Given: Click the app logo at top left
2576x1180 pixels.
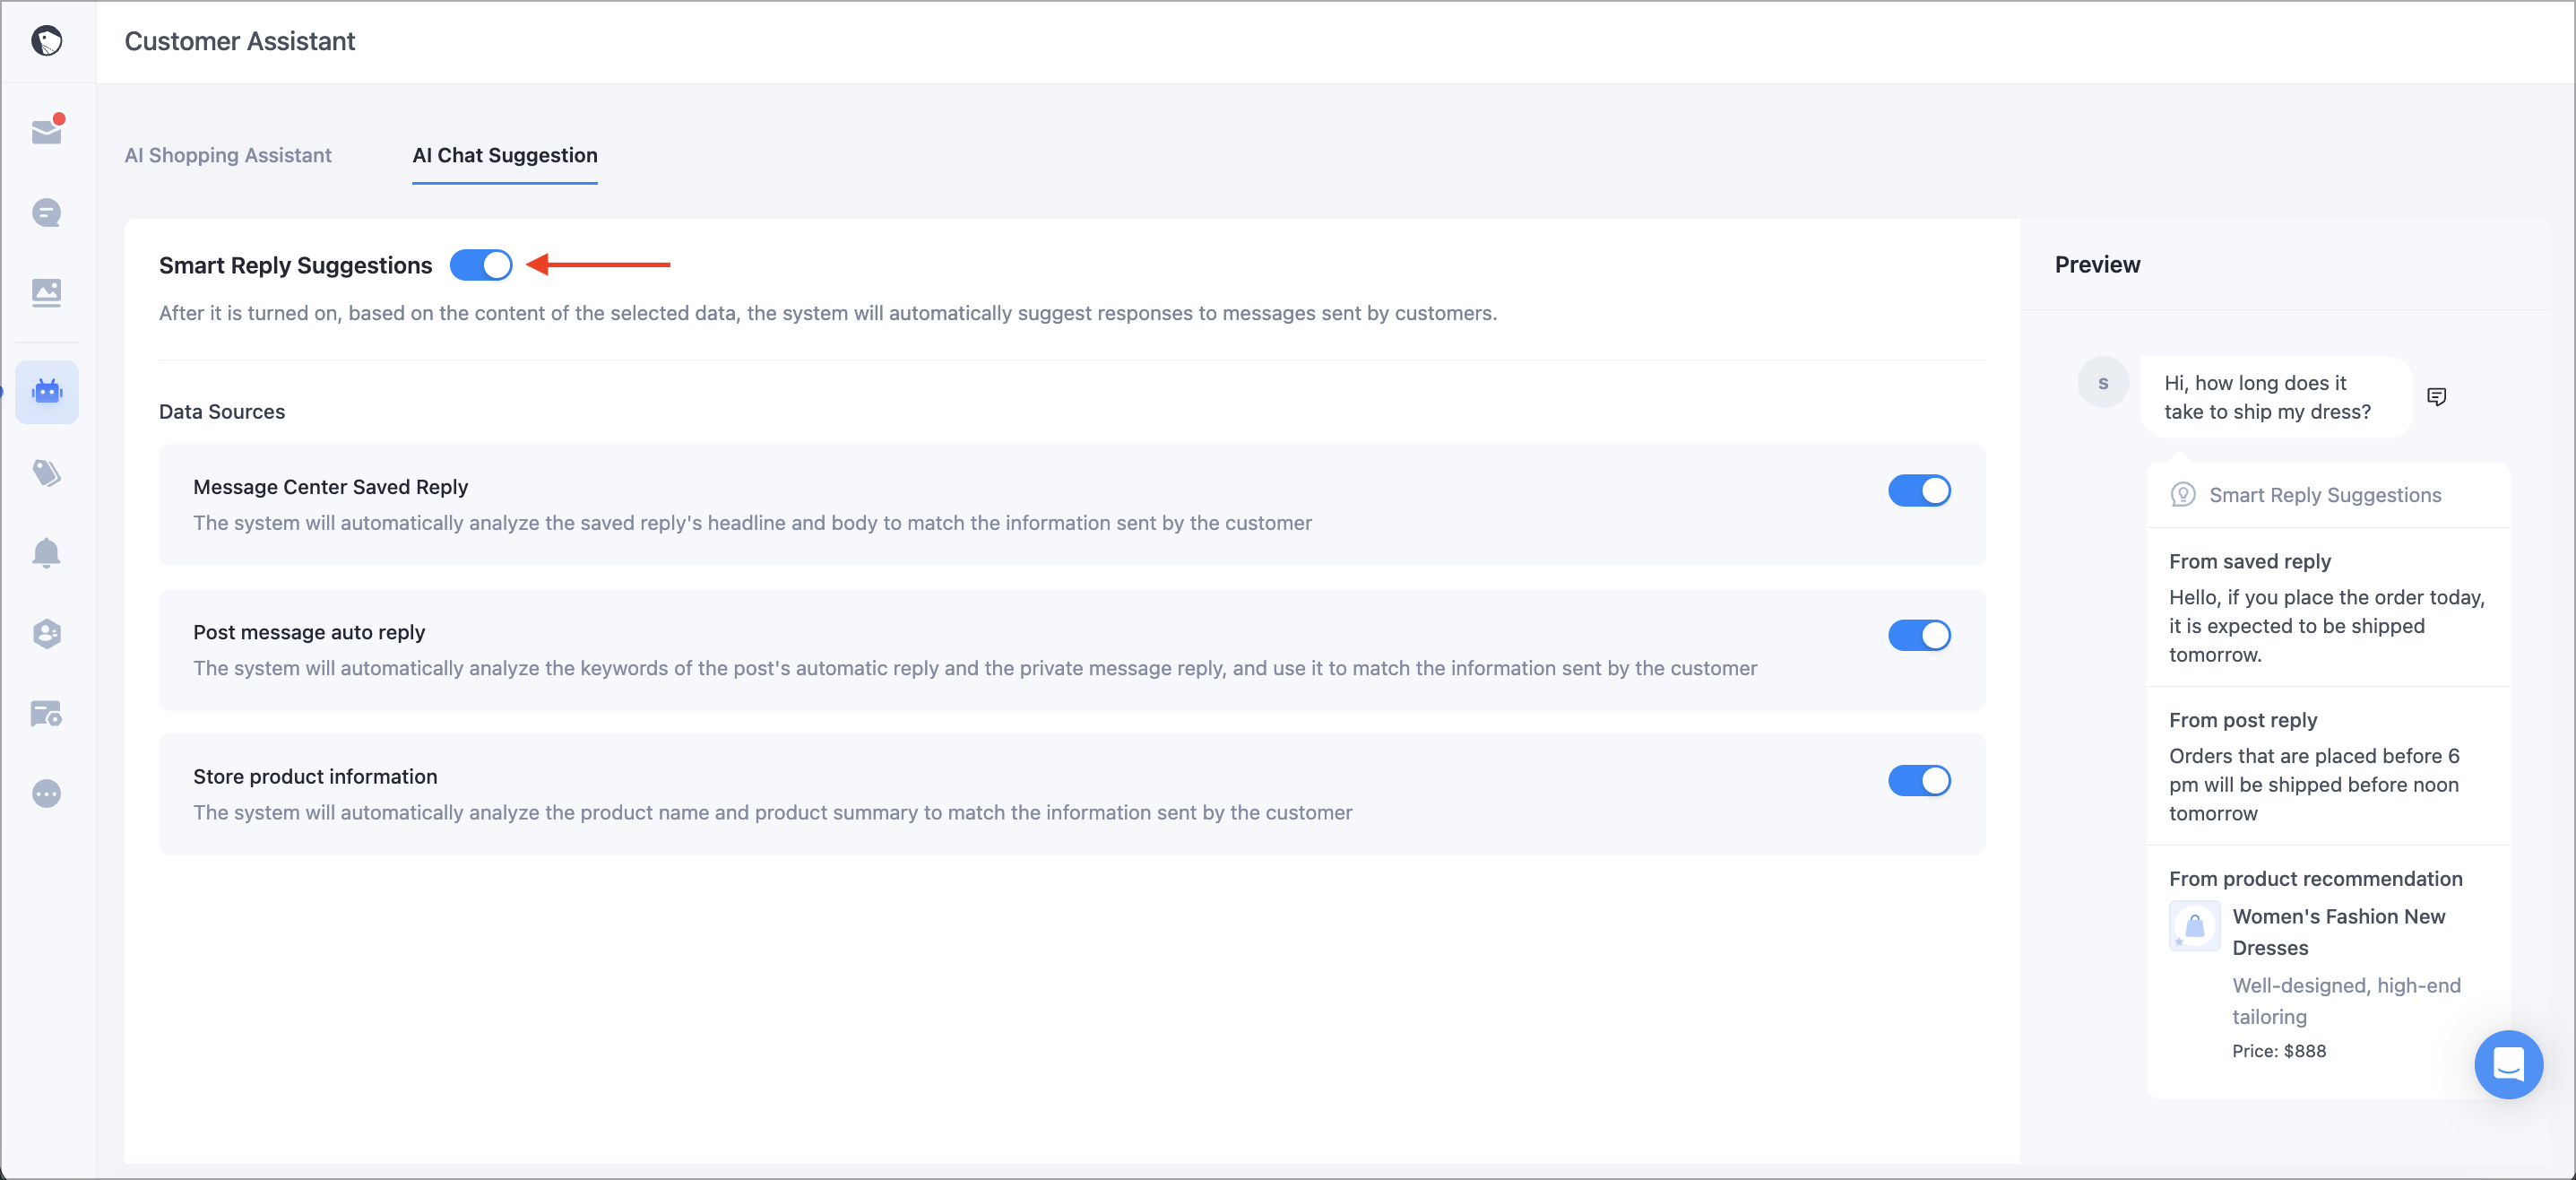Looking at the screenshot, I should tap(47, 41).
